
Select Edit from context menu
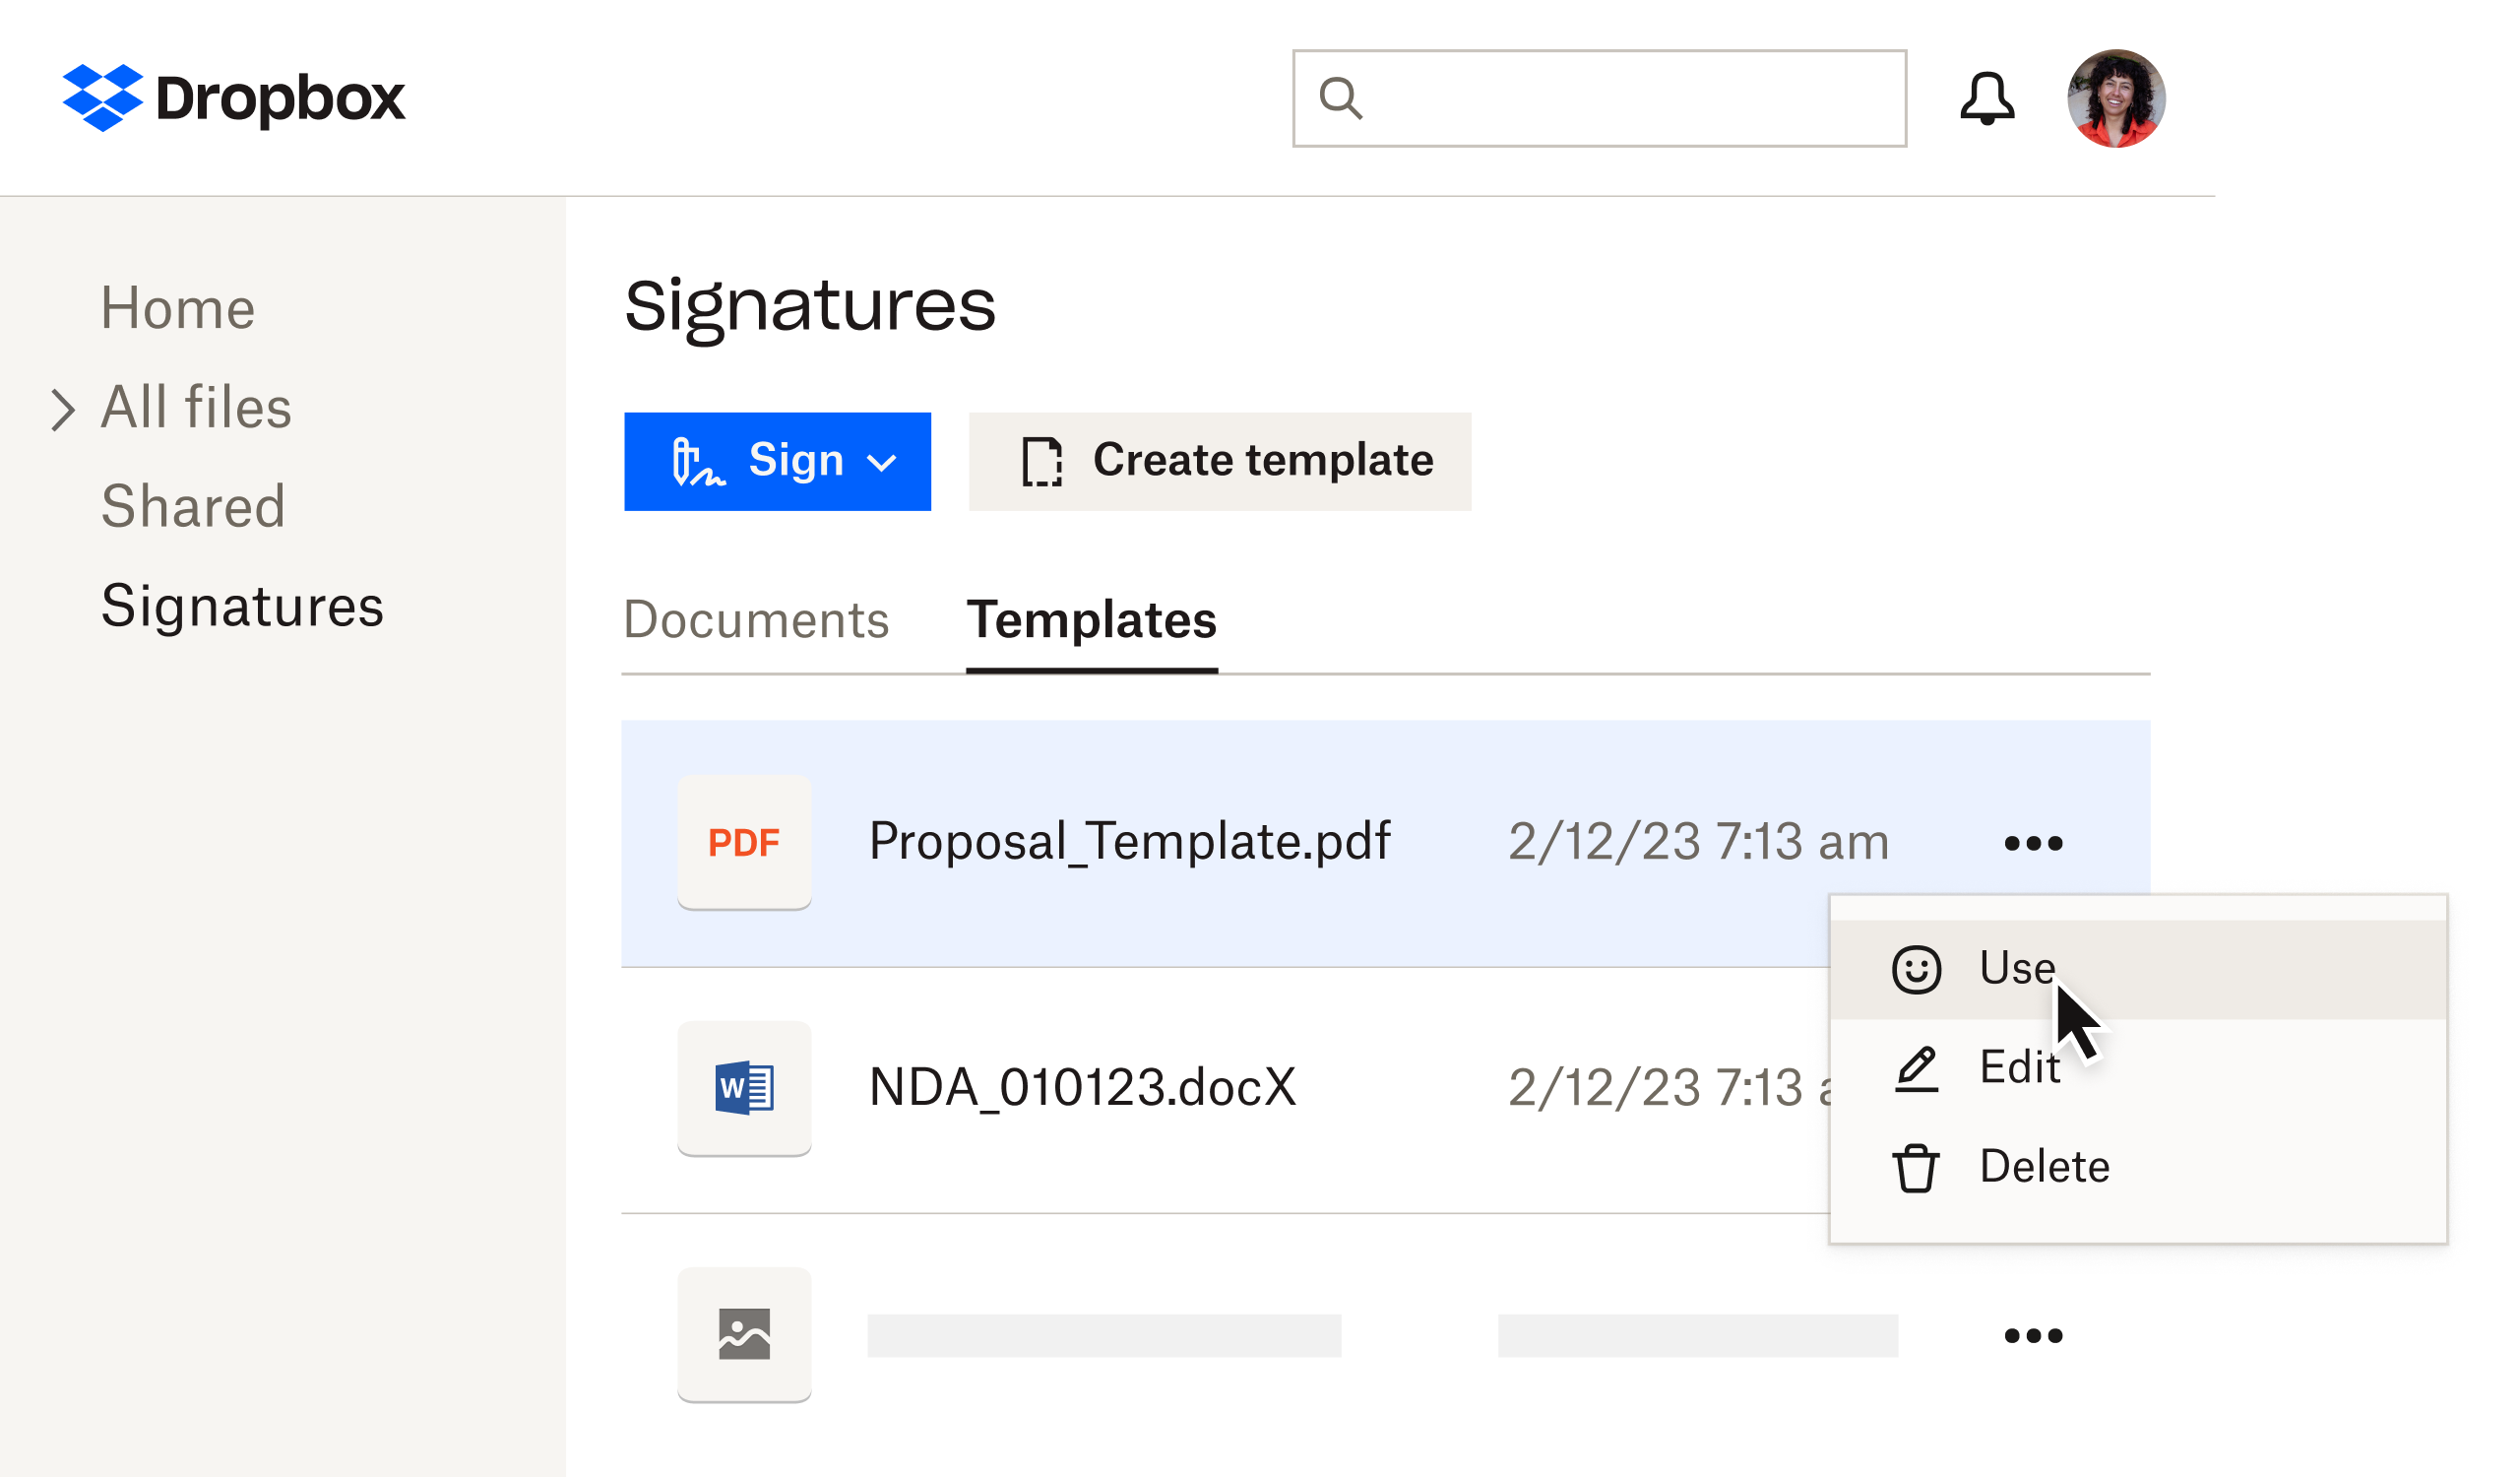click(x=2017, y=1067)
